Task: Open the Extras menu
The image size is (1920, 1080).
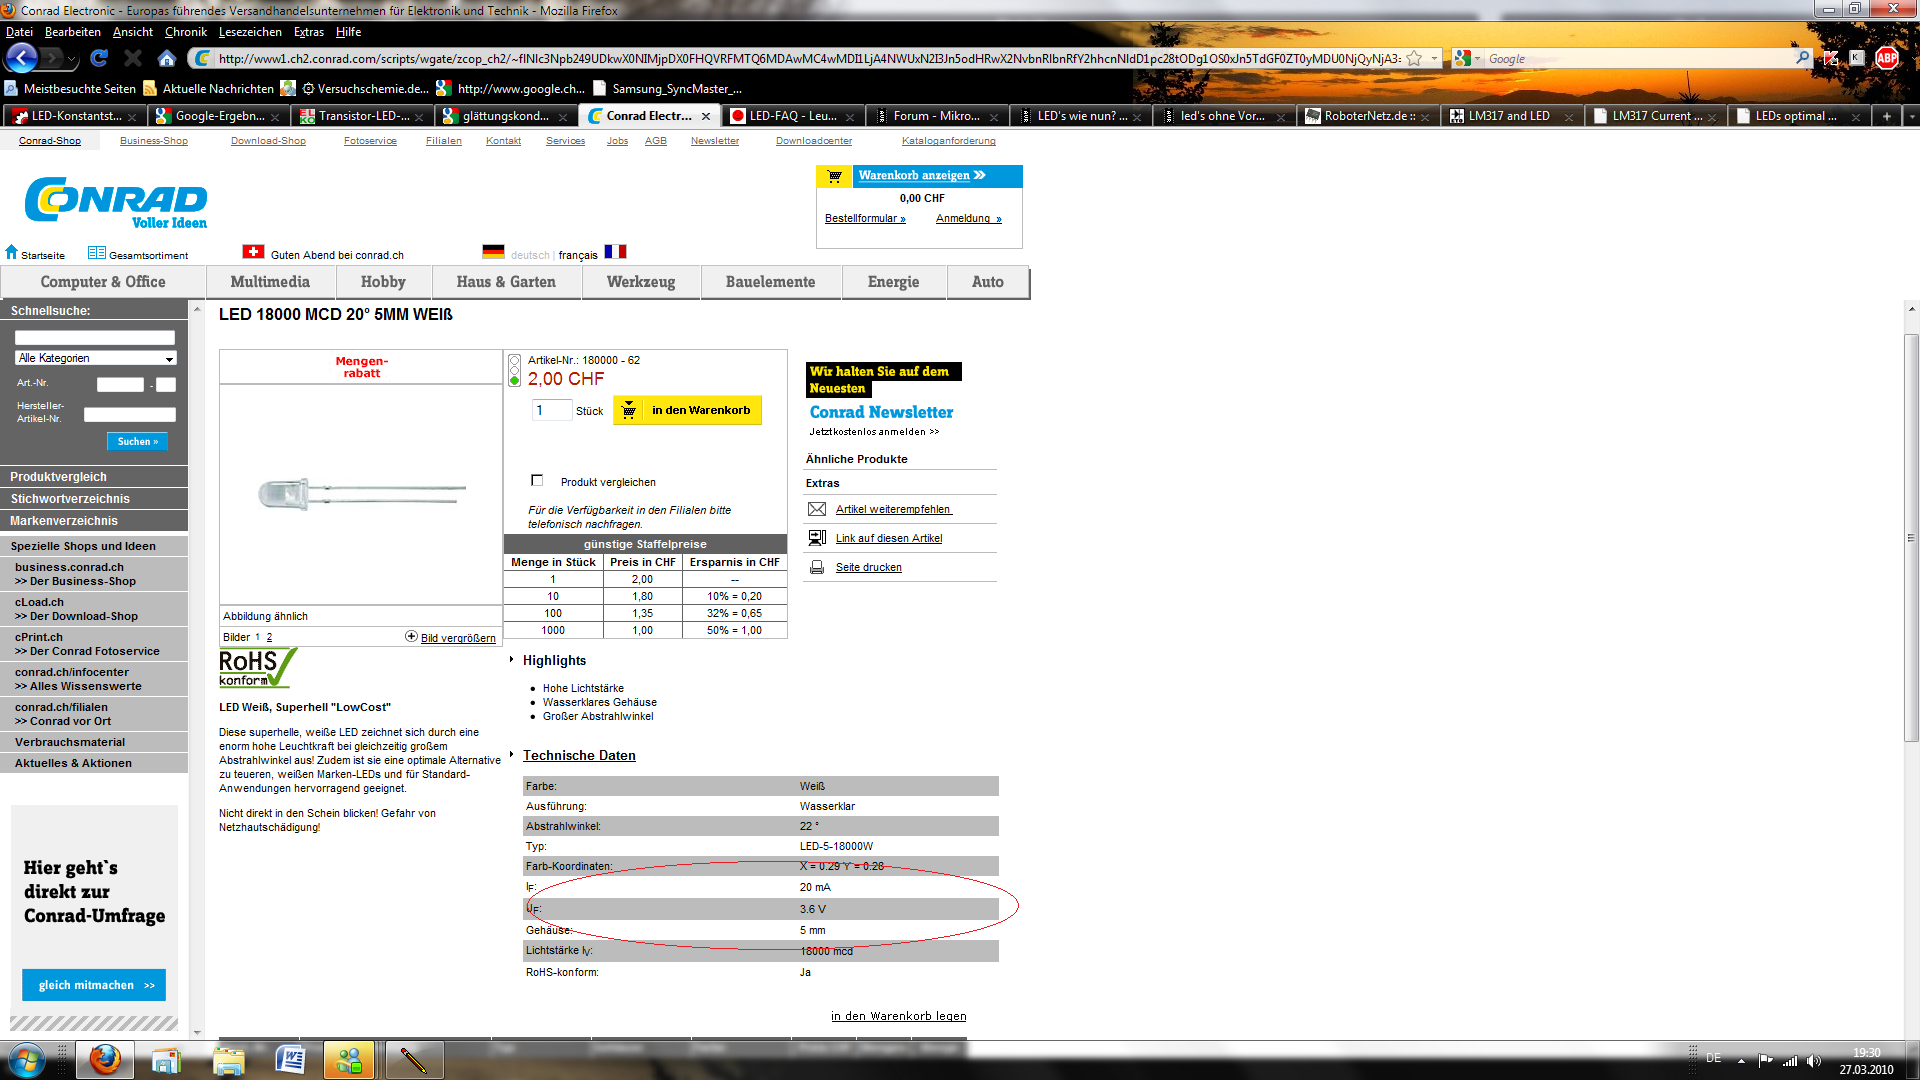Action: (x=309, y=32)
